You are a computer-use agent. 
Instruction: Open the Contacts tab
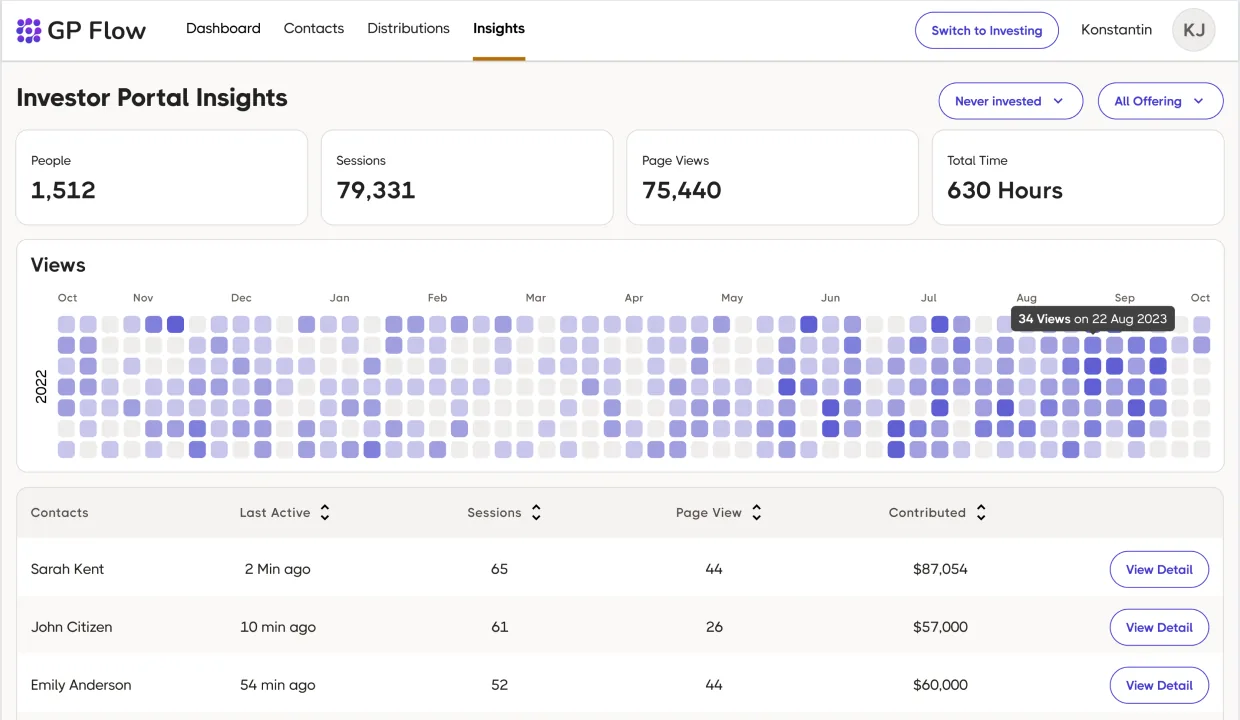click(x=314, y=28)
